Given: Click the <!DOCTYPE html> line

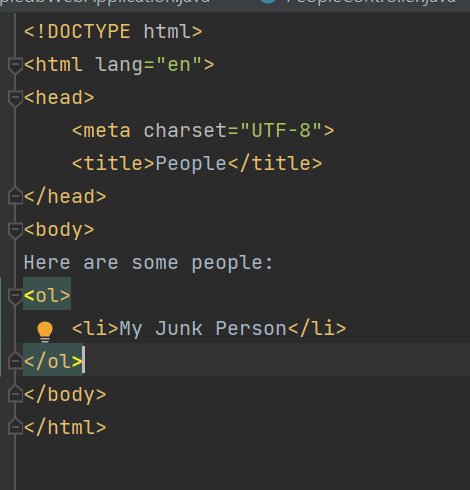Looking at the screenshot, I should [113, 32].
